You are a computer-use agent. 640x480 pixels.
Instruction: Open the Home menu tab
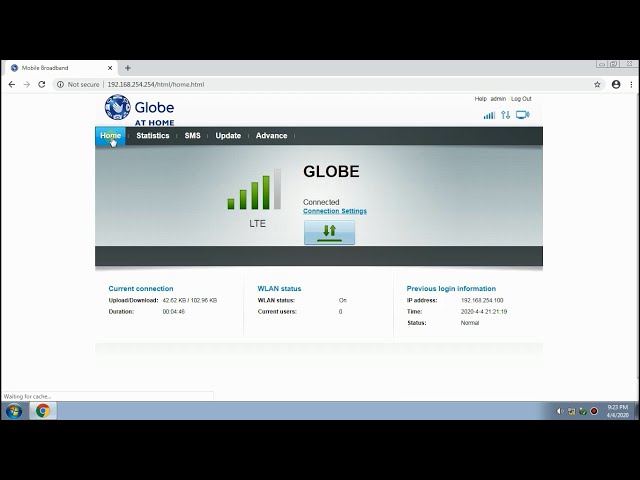point(110,136)
